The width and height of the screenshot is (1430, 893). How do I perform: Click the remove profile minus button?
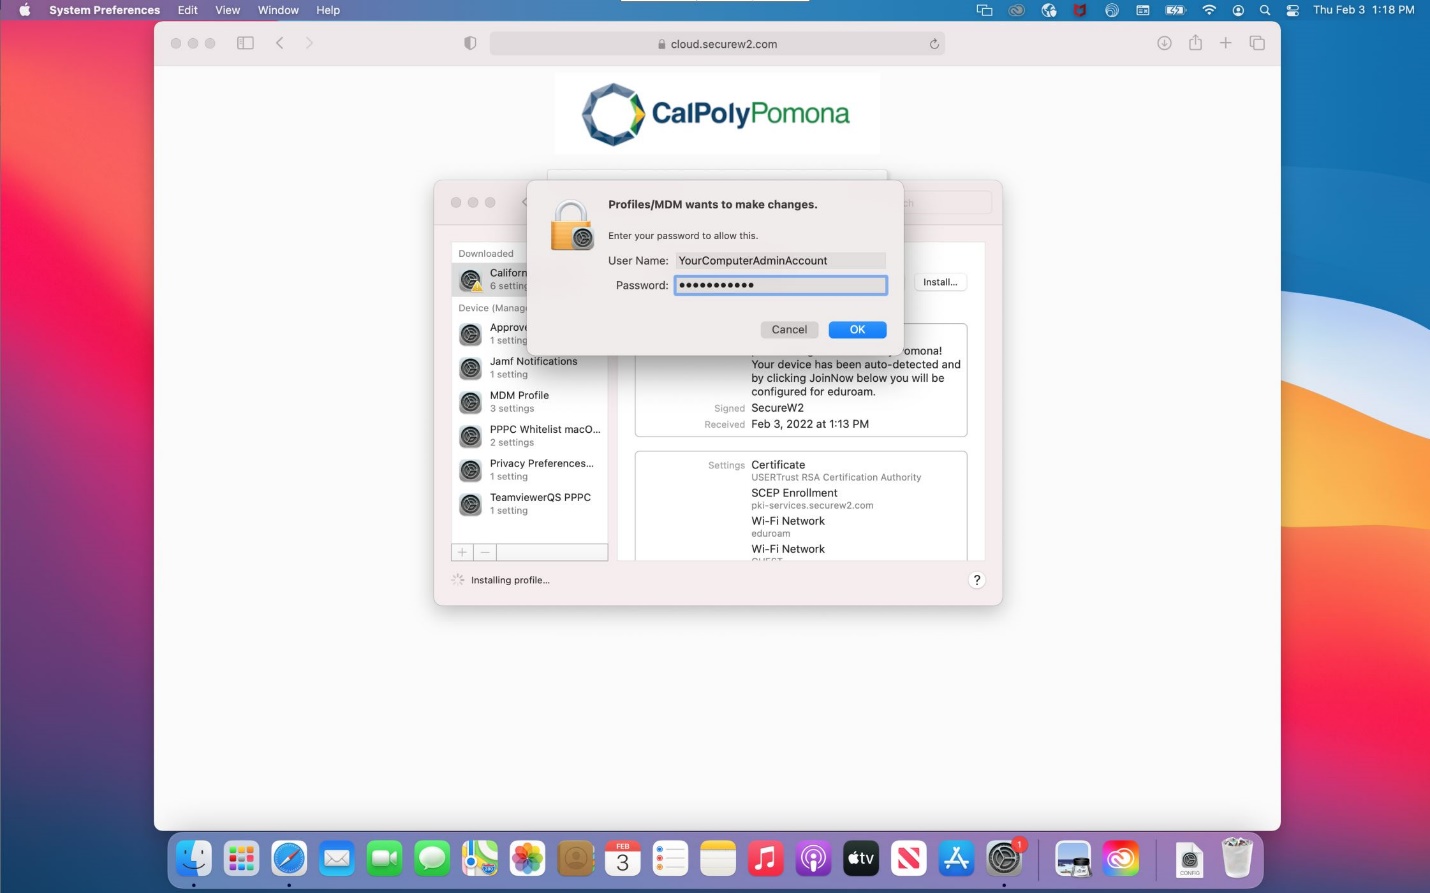[485, 553]
